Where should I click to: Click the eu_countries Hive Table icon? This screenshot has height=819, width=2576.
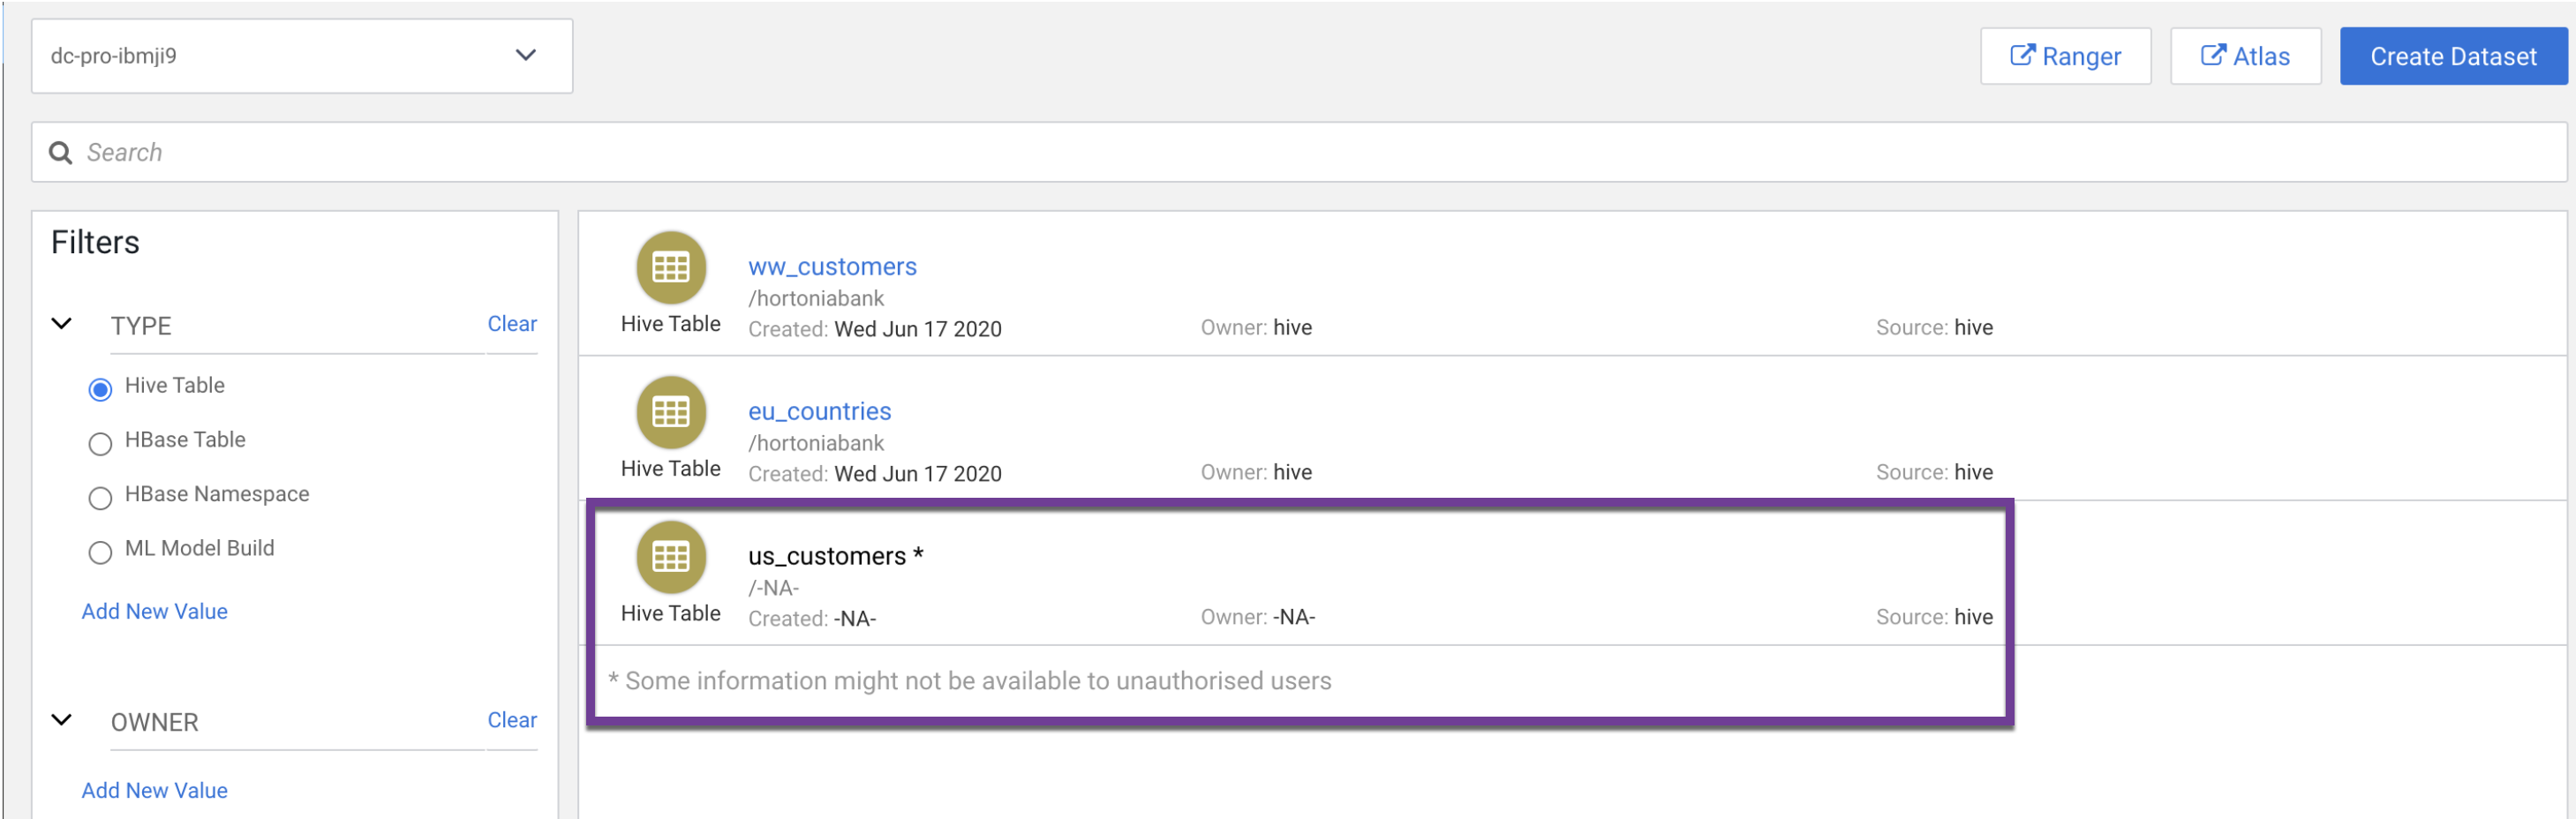(670, 412)
